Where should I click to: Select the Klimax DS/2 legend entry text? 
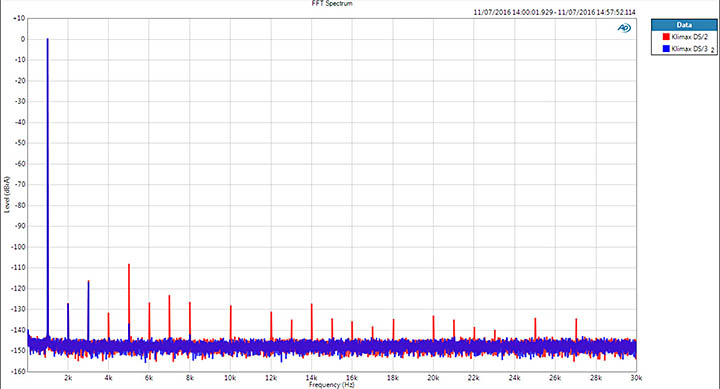(x=690, y=37)
